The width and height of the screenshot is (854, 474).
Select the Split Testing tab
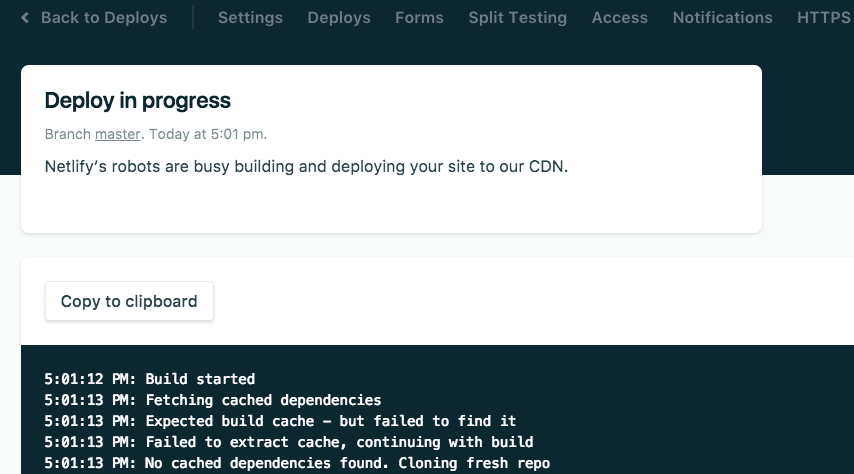[517, 18]
